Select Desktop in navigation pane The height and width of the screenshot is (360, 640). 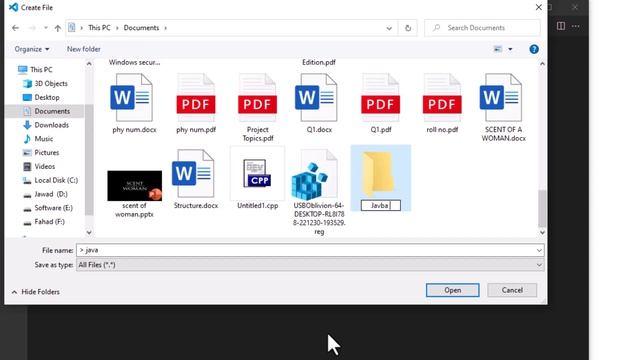[x=41, y=97]
